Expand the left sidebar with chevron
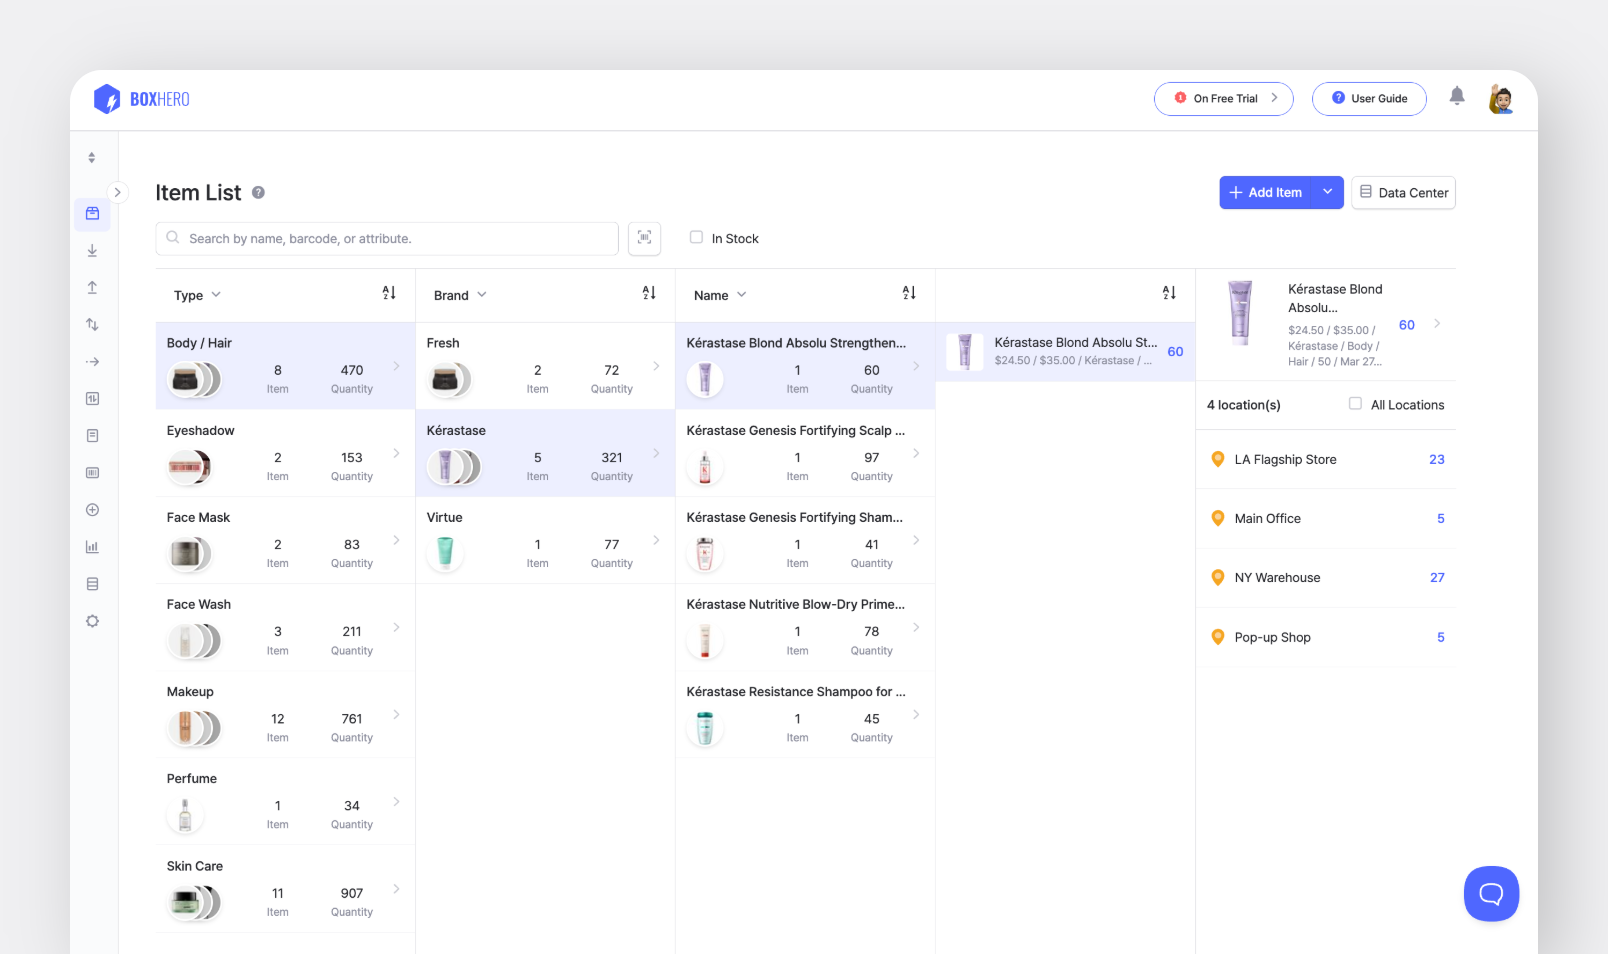 coord(117,192)
